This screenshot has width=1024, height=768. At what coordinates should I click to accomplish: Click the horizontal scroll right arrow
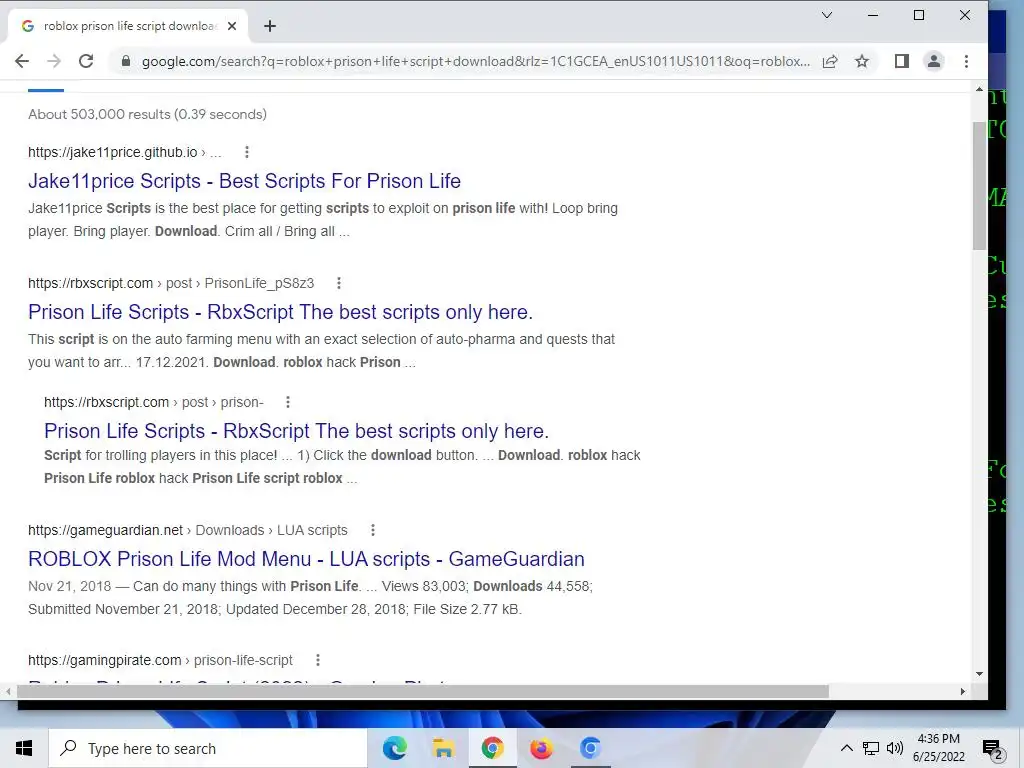pos(963,691)
